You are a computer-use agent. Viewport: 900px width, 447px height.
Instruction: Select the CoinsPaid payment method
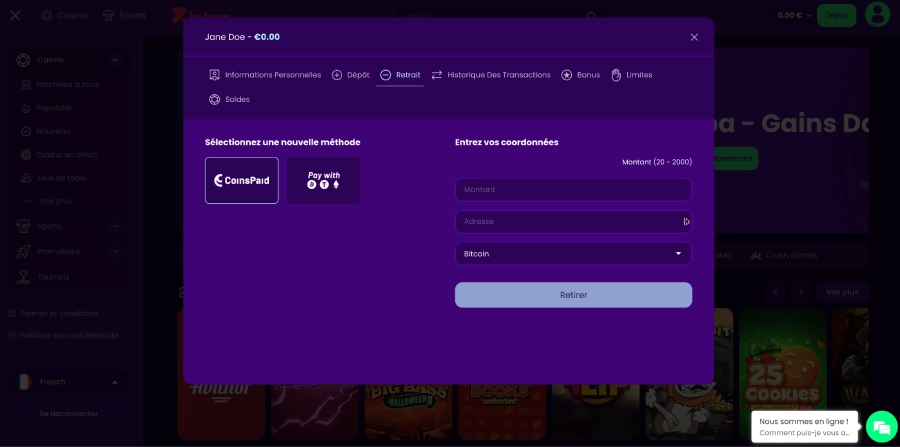[241, 181]
